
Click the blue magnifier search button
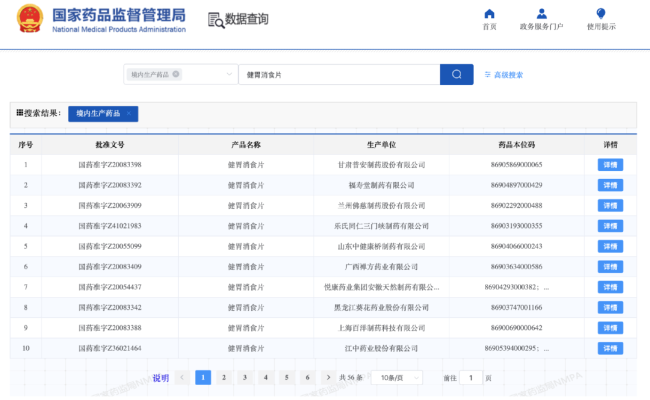(456, 74)
